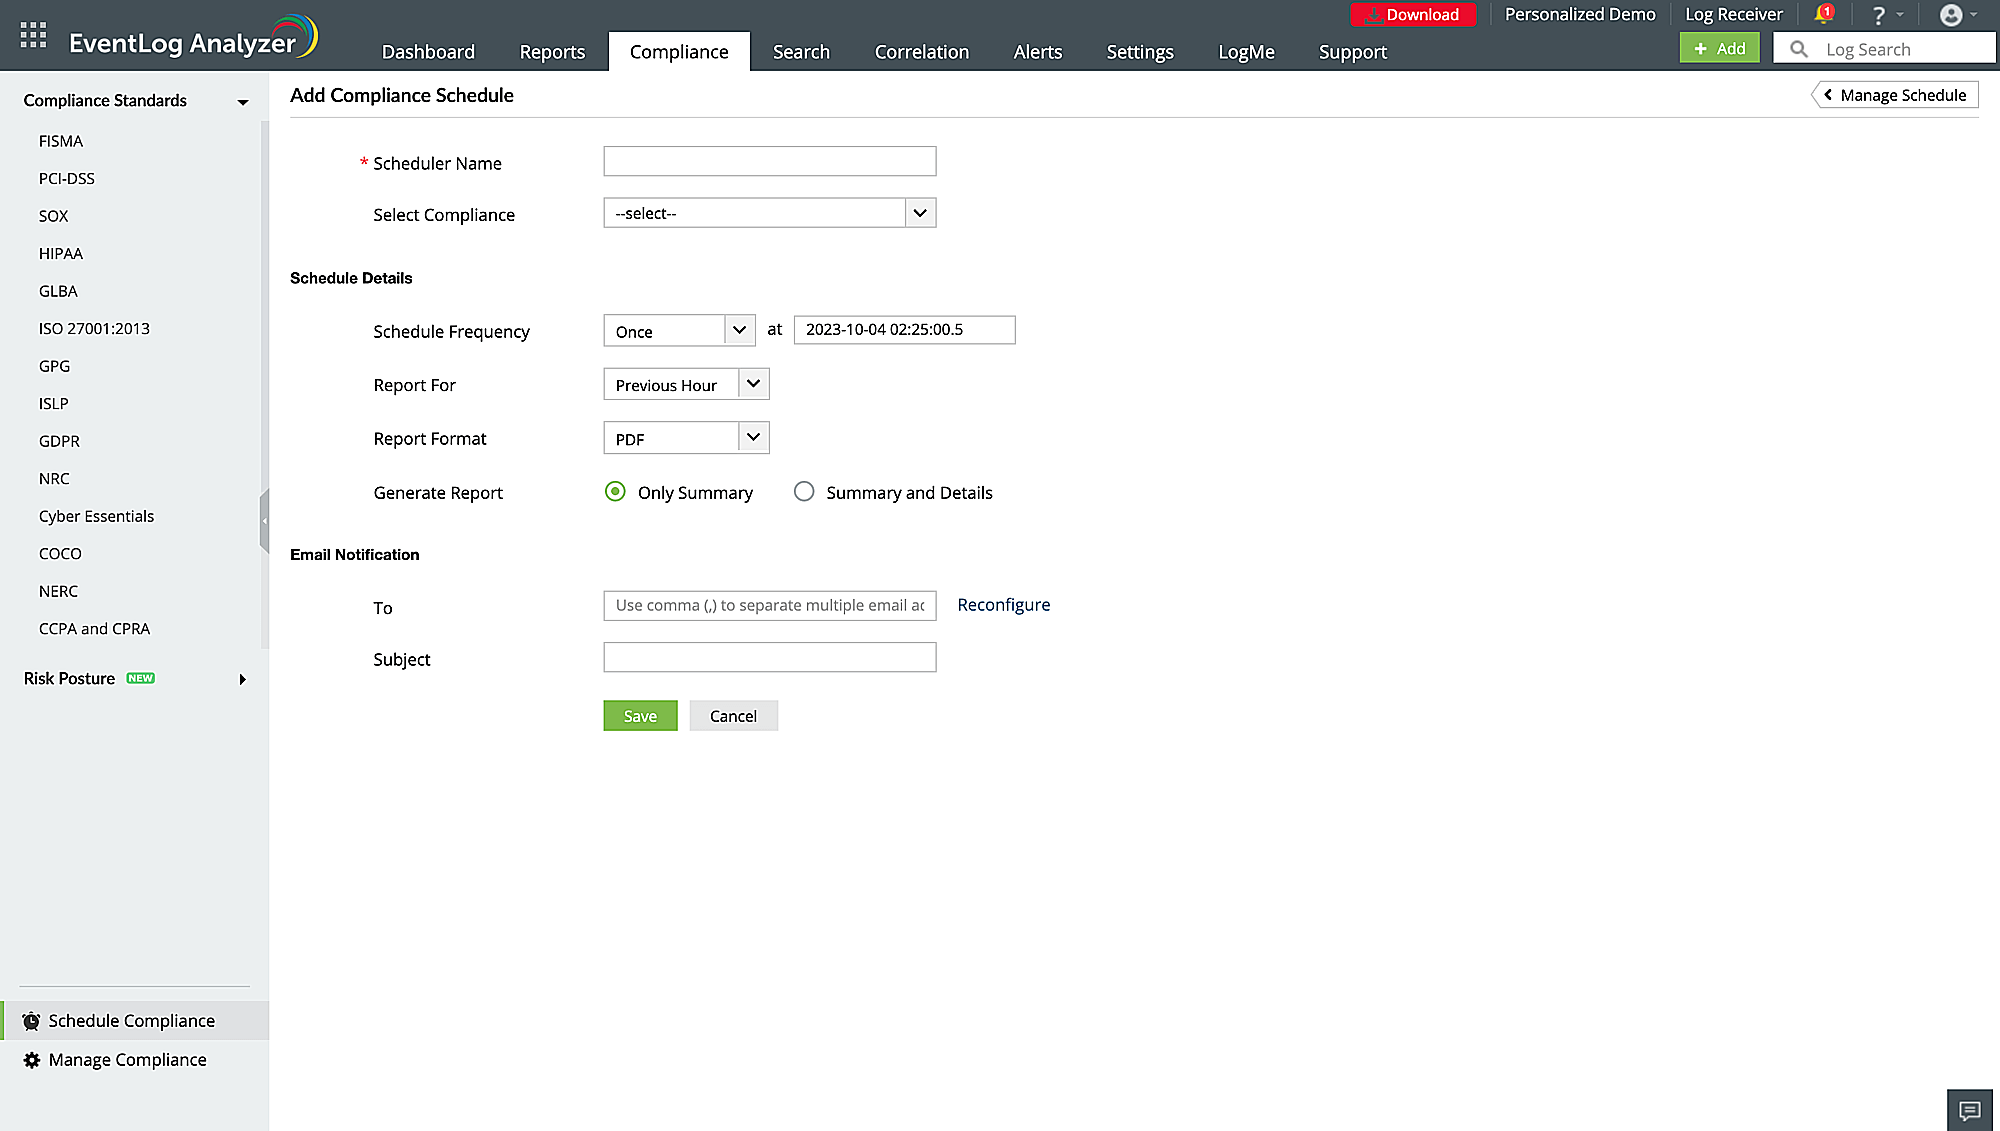Viewport: 2000px width, 1131px height.
Task: Click the LogMe navigation icon
Action: (1246, 51)
